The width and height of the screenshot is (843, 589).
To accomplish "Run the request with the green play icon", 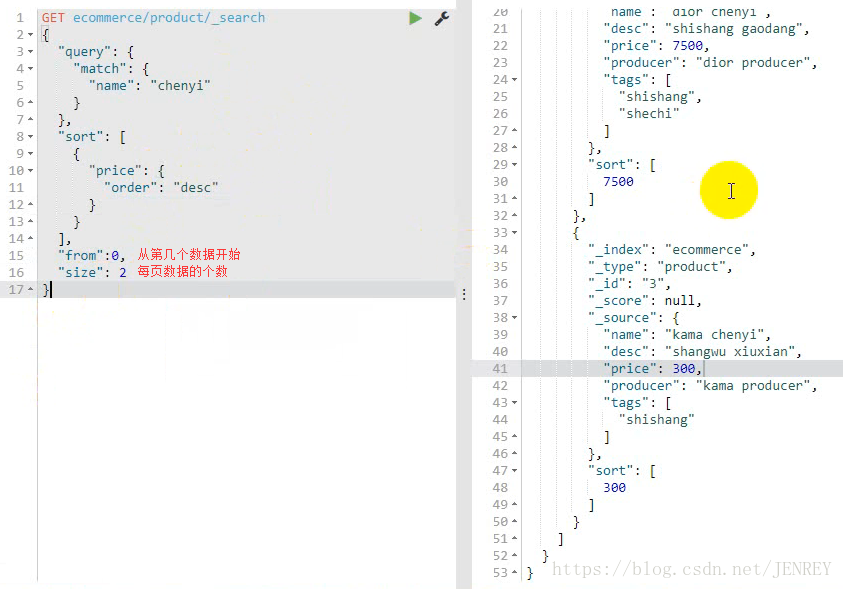I will (415, 18).
